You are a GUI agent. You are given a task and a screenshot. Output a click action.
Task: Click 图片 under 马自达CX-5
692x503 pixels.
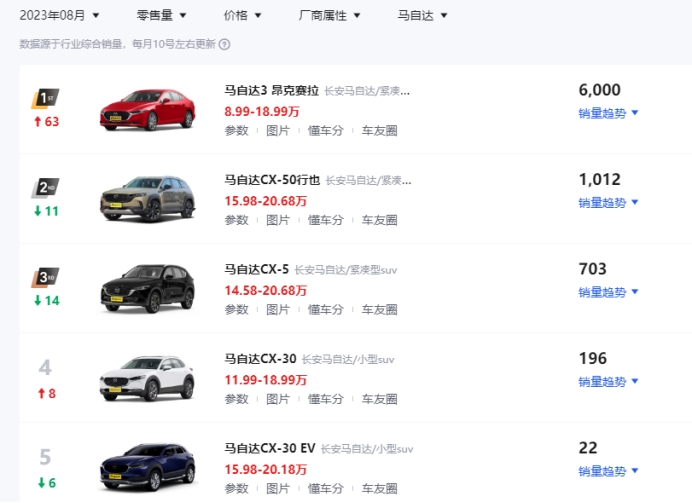[x=278, y=310]
